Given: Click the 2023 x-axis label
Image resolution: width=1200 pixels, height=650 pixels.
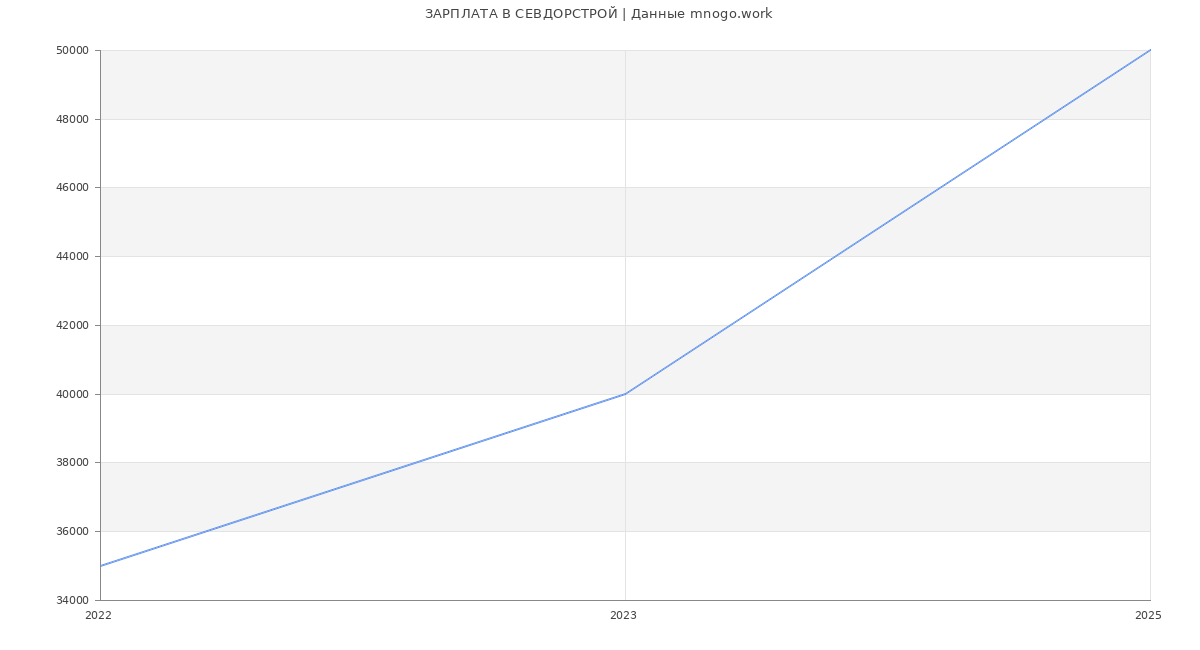Looking at the screenshot, I should [x=623, y=616].
